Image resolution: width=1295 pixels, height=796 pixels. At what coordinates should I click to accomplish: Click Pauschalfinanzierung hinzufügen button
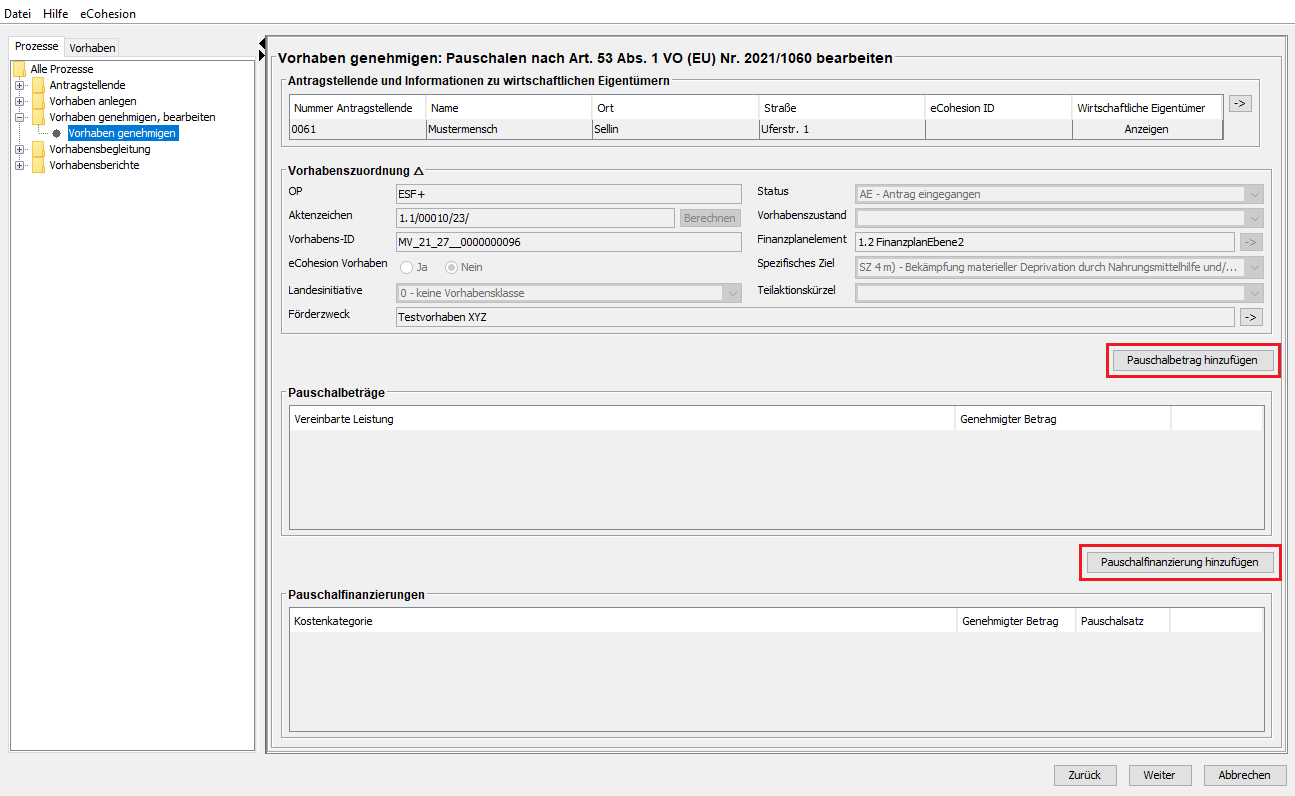pos(1179,562)
